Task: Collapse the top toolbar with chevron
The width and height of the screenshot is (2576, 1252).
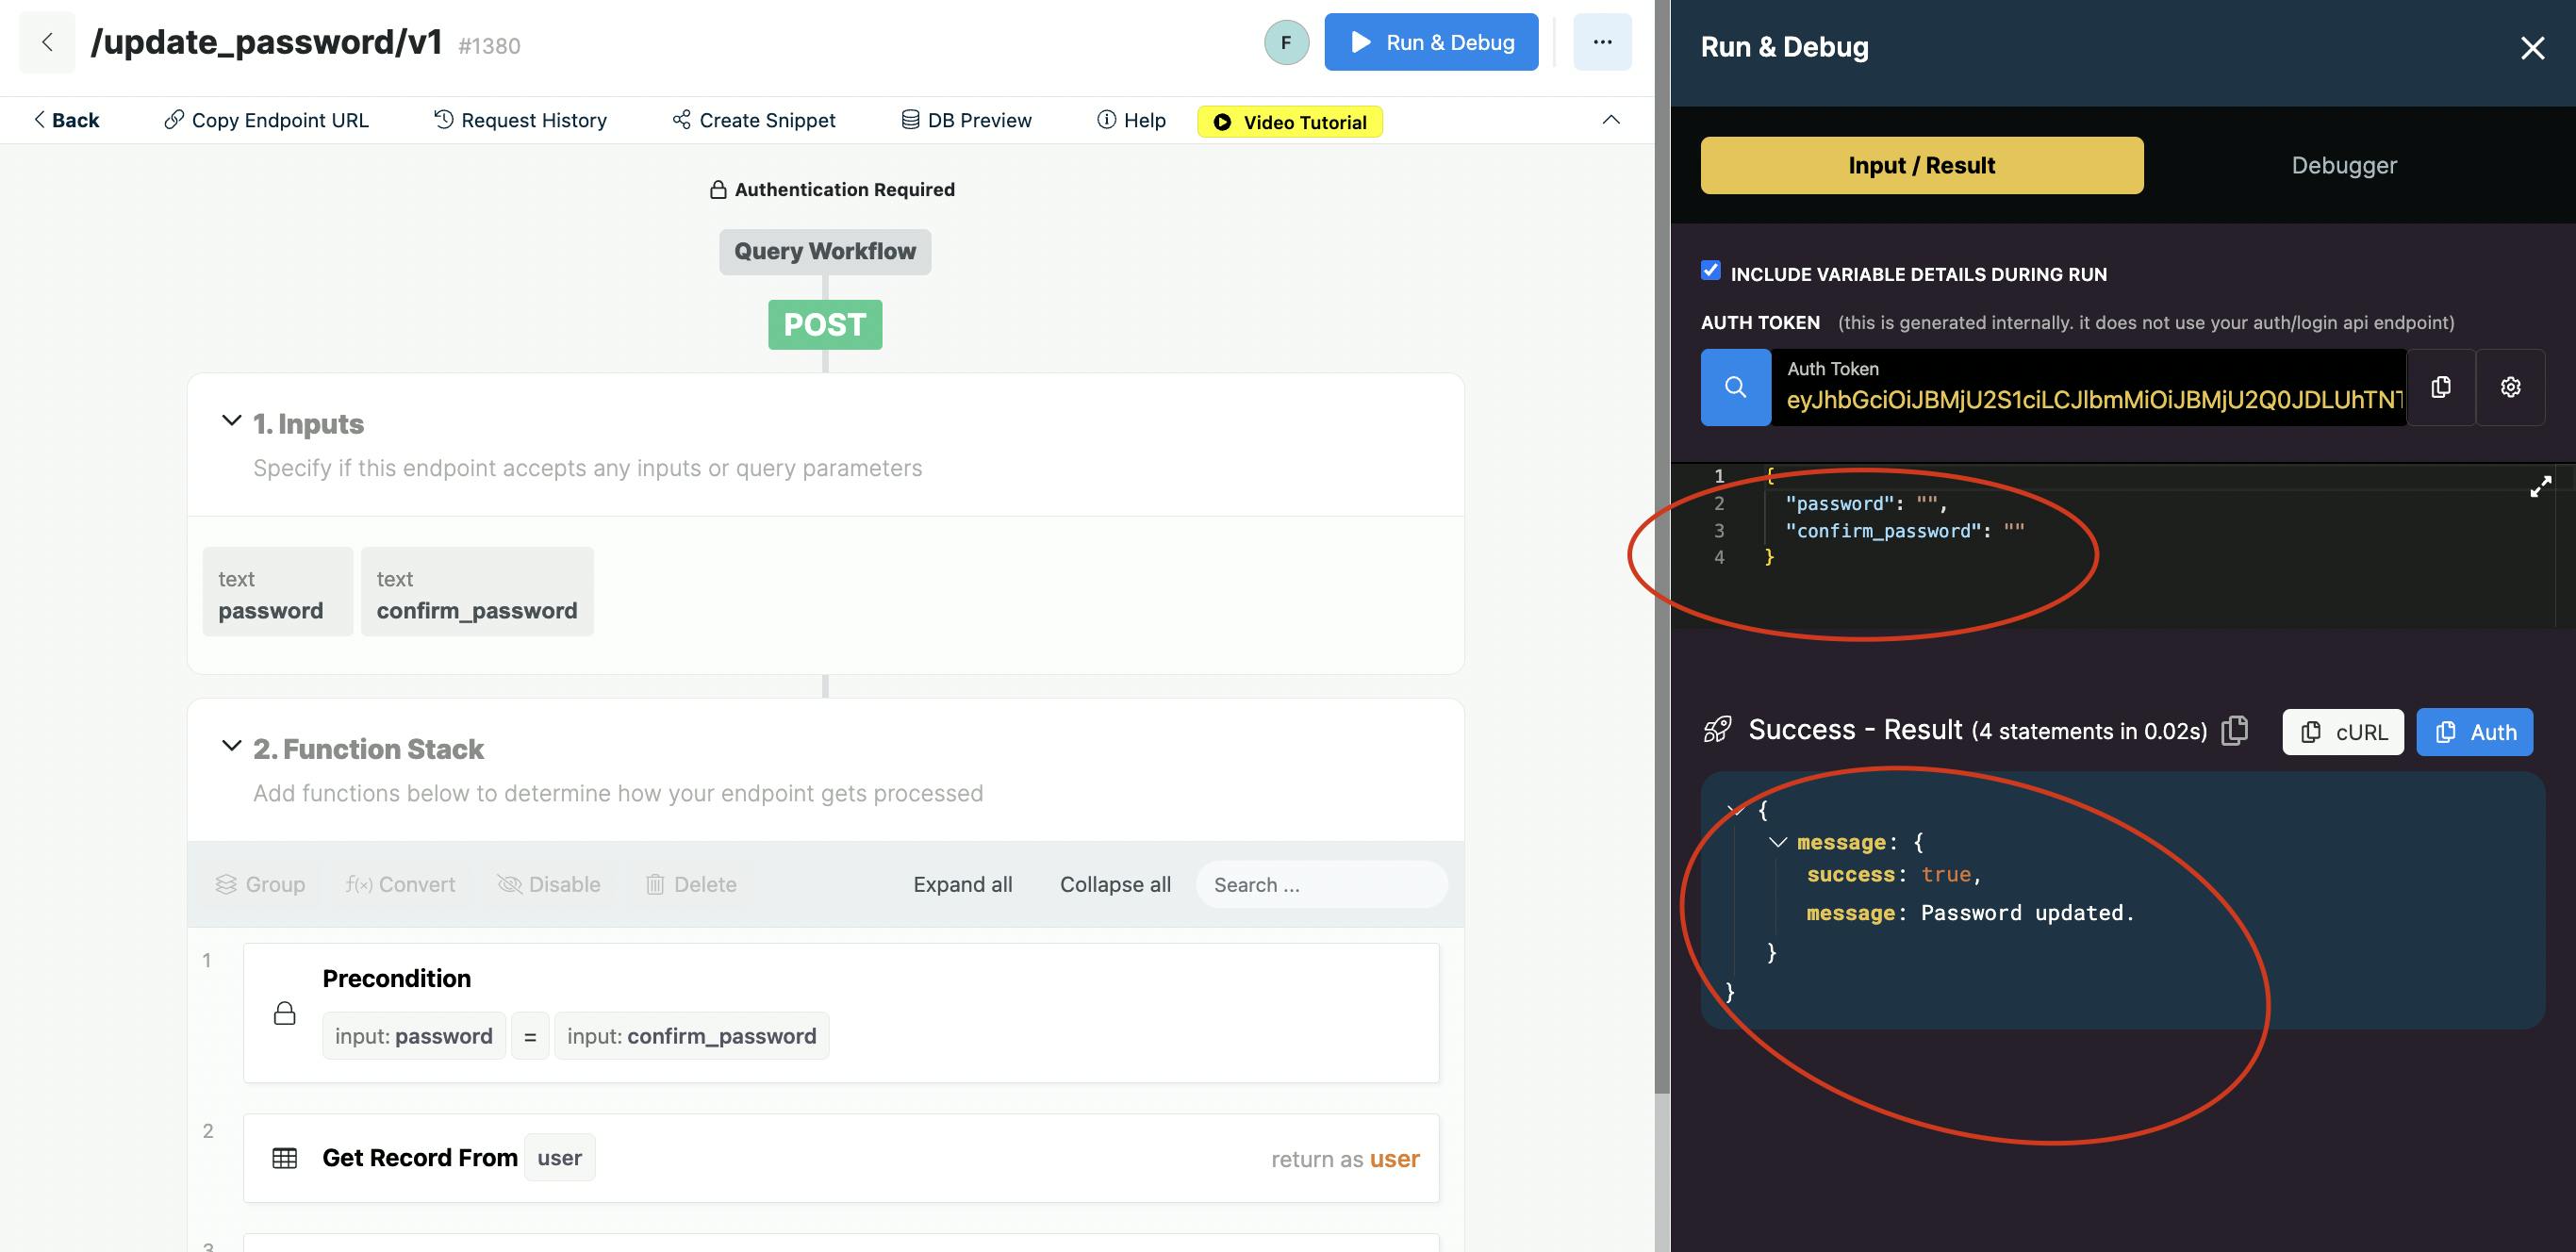Action: [1610, 120]
